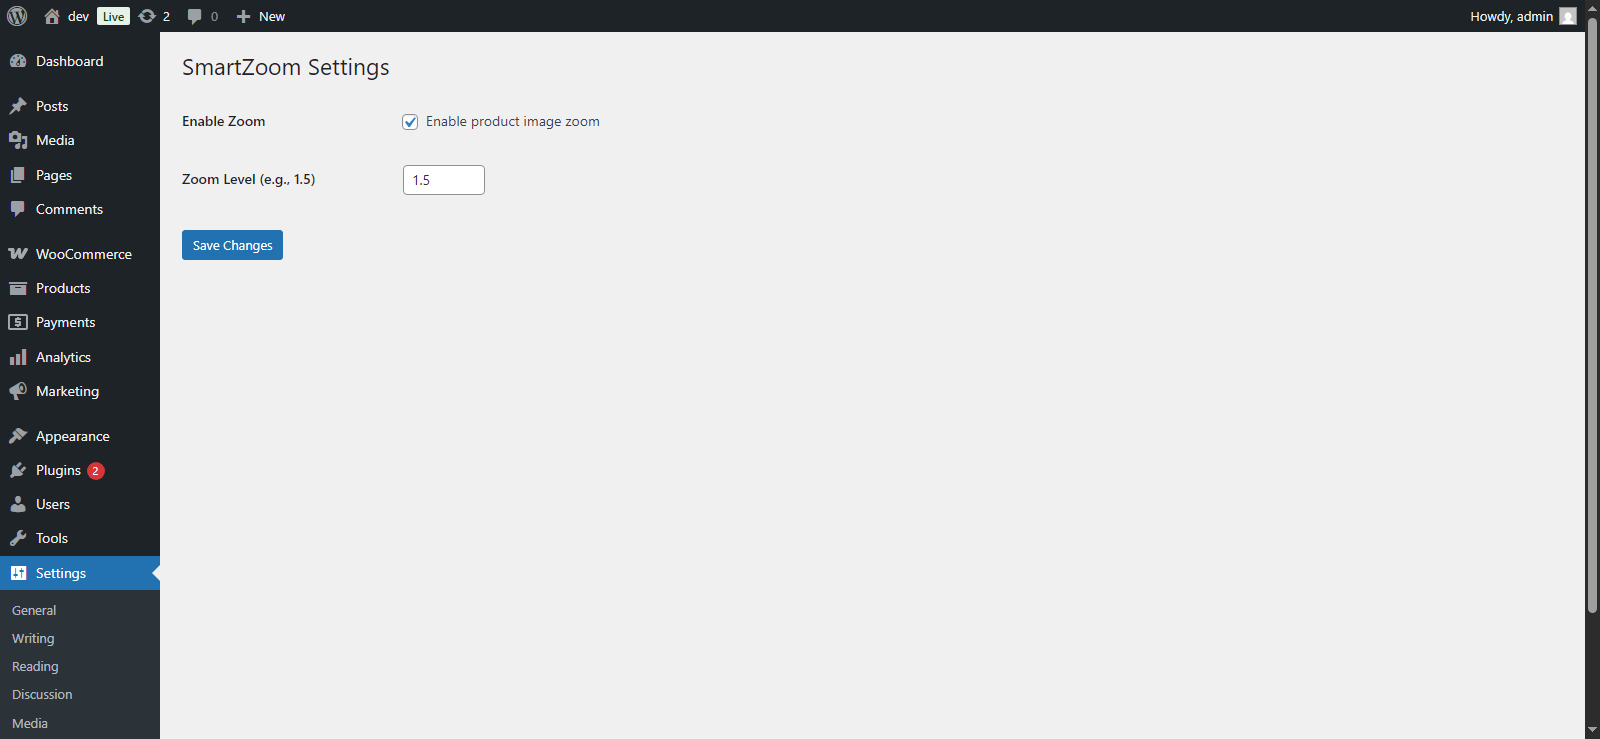Click the Zoom Level input field
Viewport: 1600px width, 739px height.
click(444, 180)
